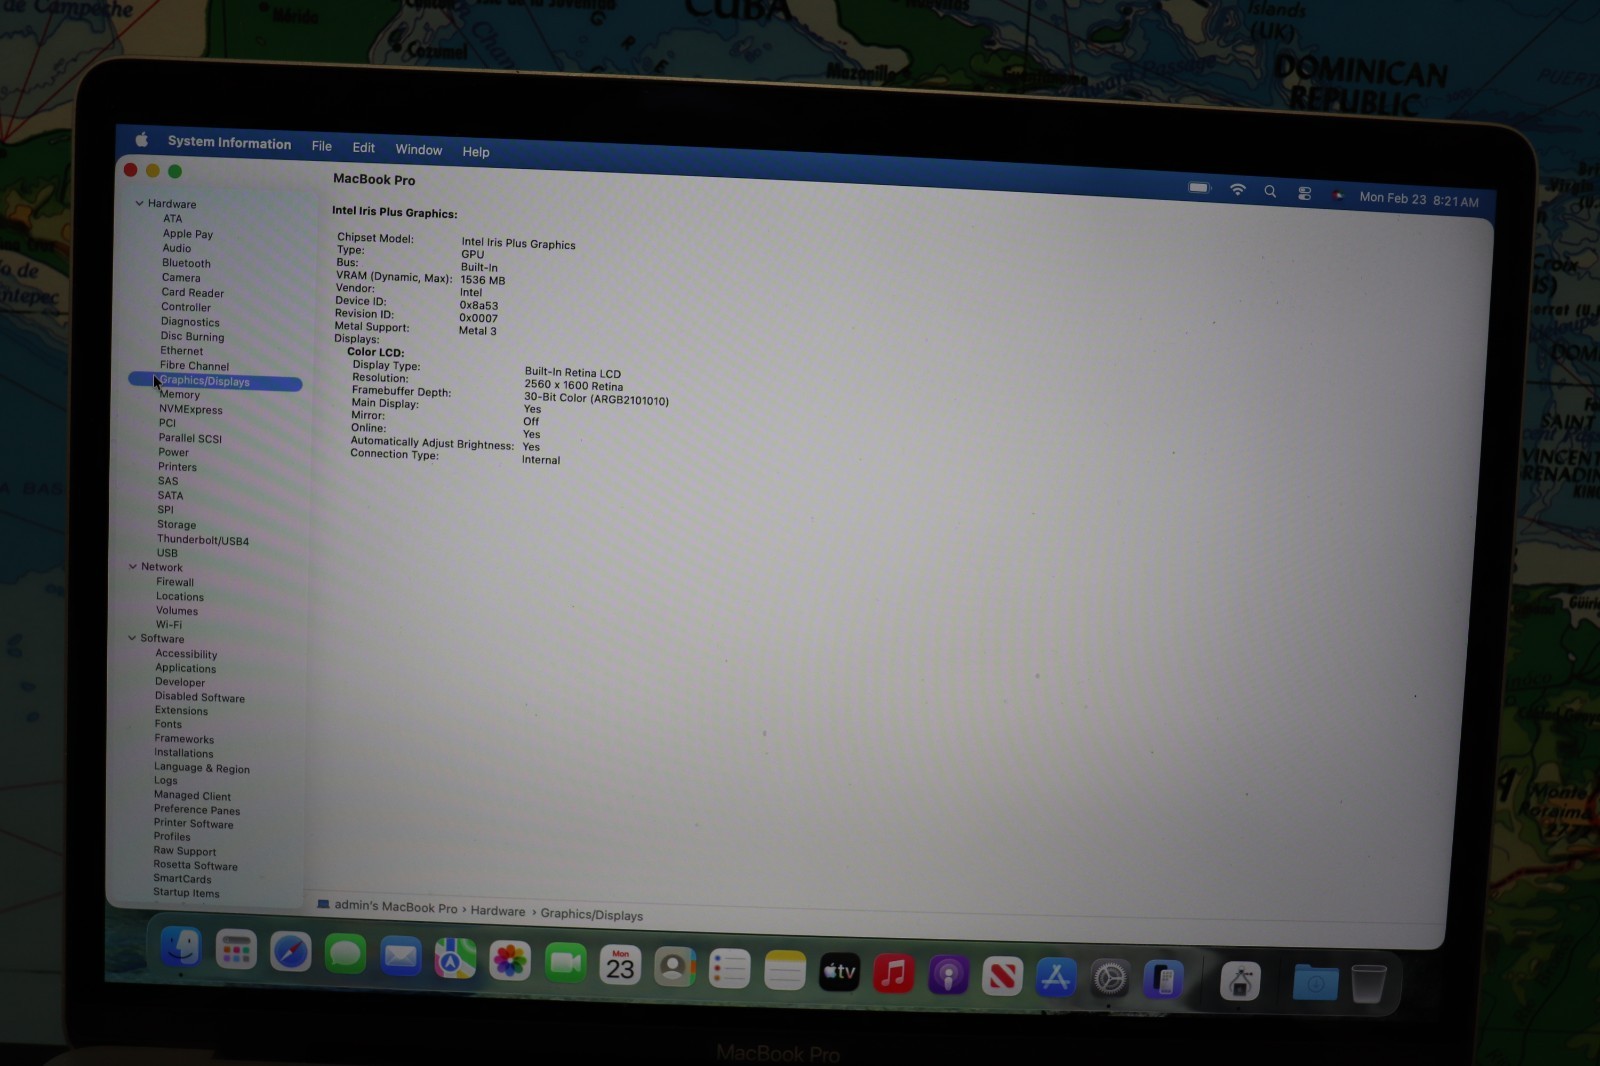The image size is (1600, 1066).
Task: Select NVMExpress in sidebar
Action: (190, 409)
